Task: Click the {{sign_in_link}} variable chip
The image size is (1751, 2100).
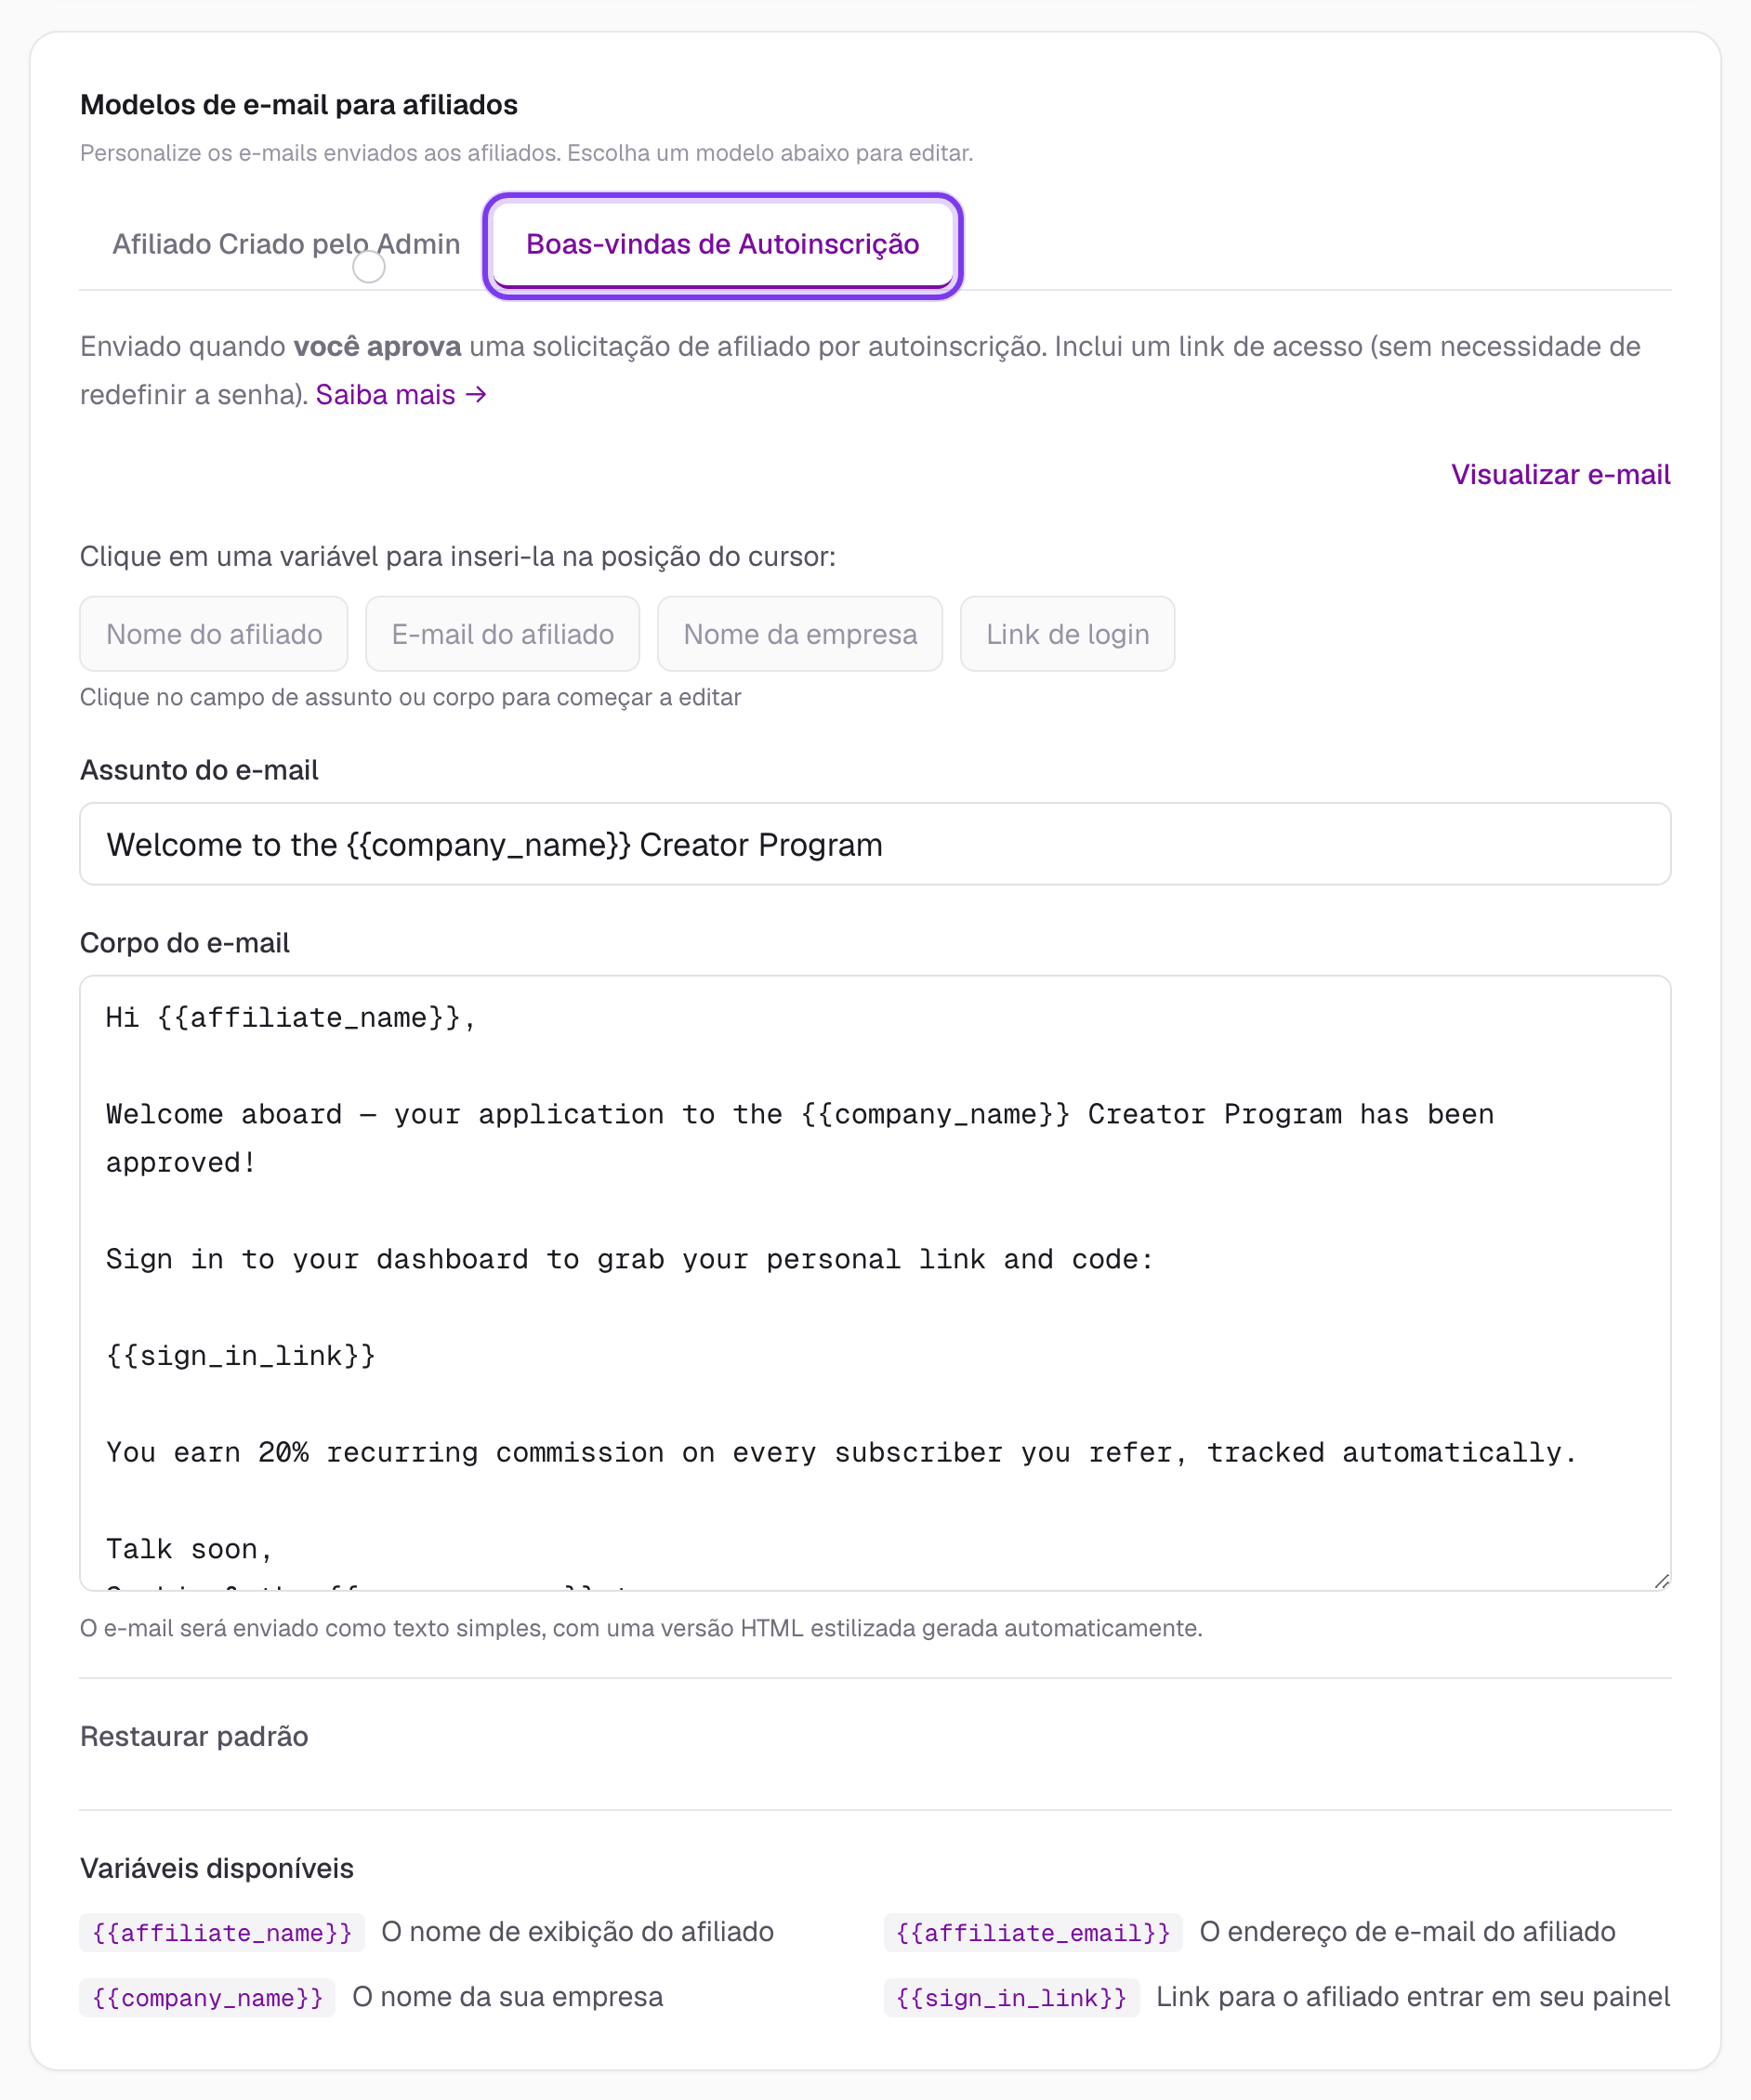Action: coord(1011,1997)
